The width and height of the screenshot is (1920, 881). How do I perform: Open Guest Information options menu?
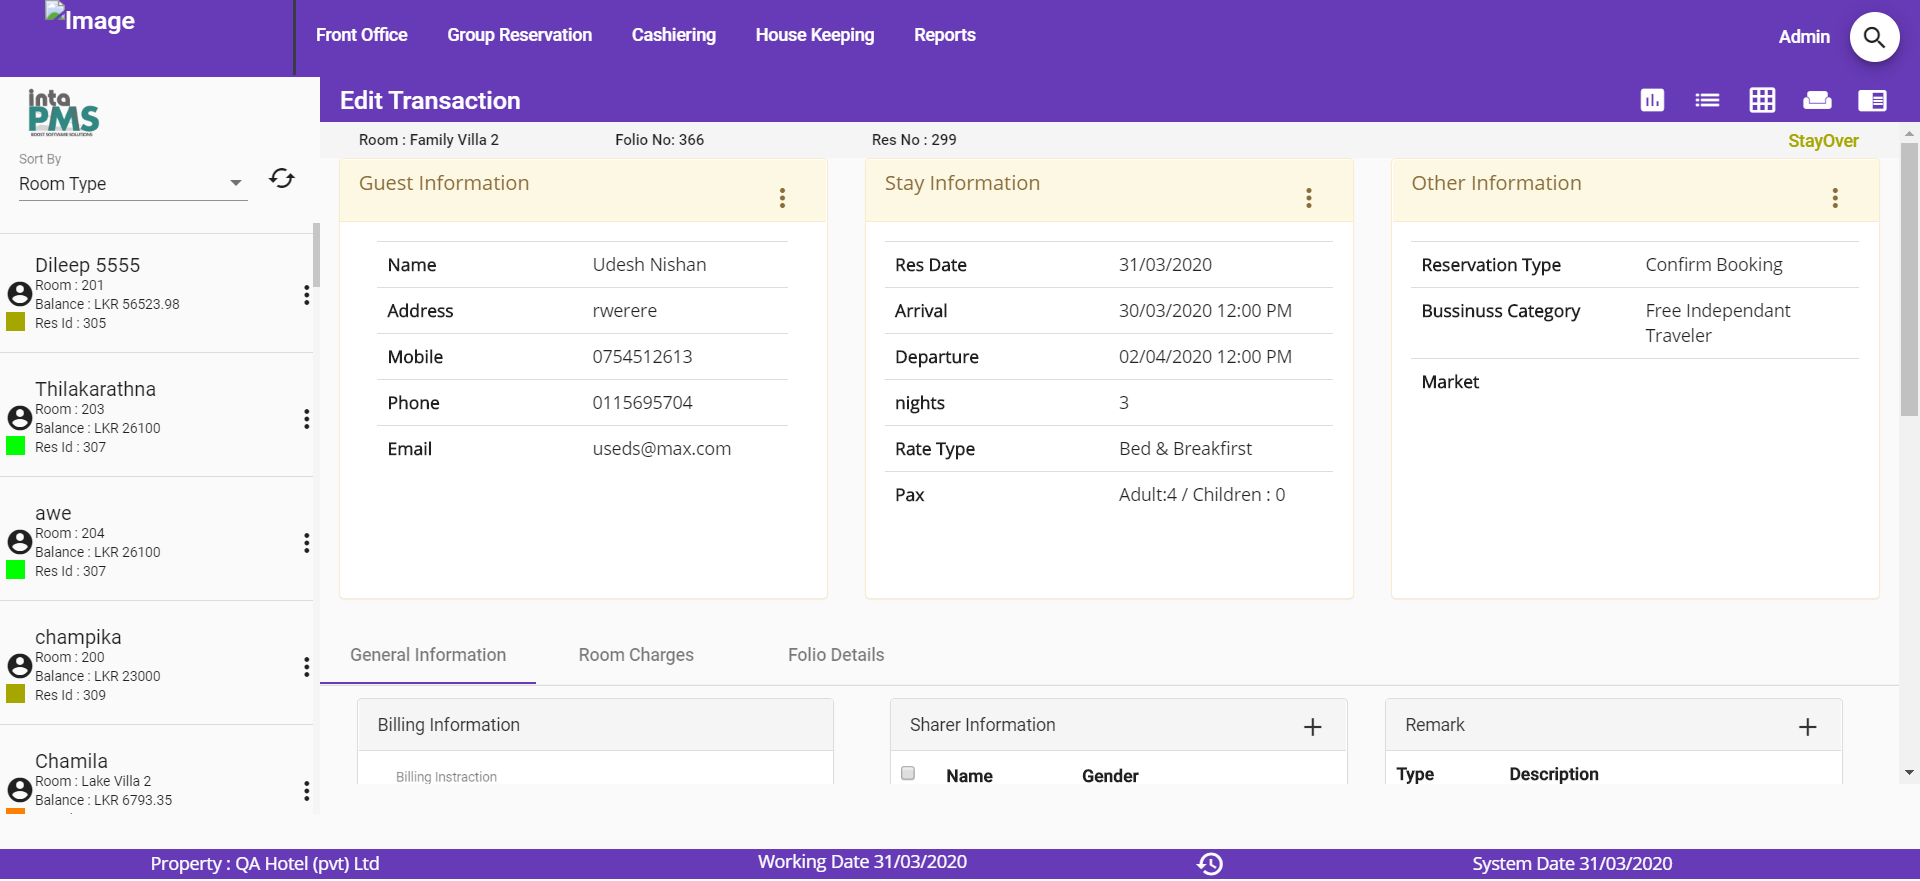click(x=782, y=198)
